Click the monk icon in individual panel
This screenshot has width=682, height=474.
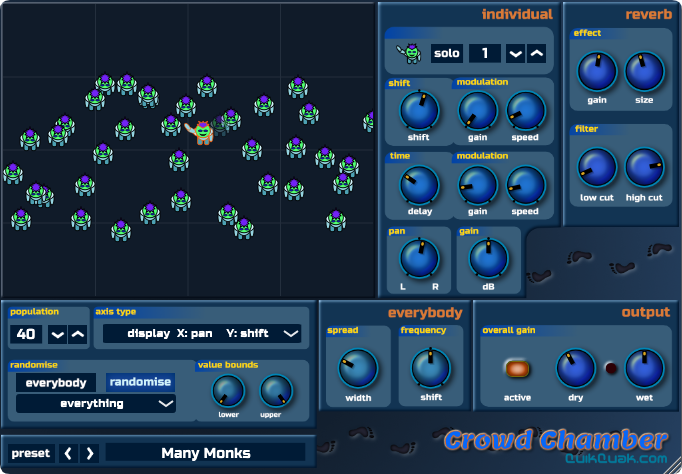pos(409,53)
